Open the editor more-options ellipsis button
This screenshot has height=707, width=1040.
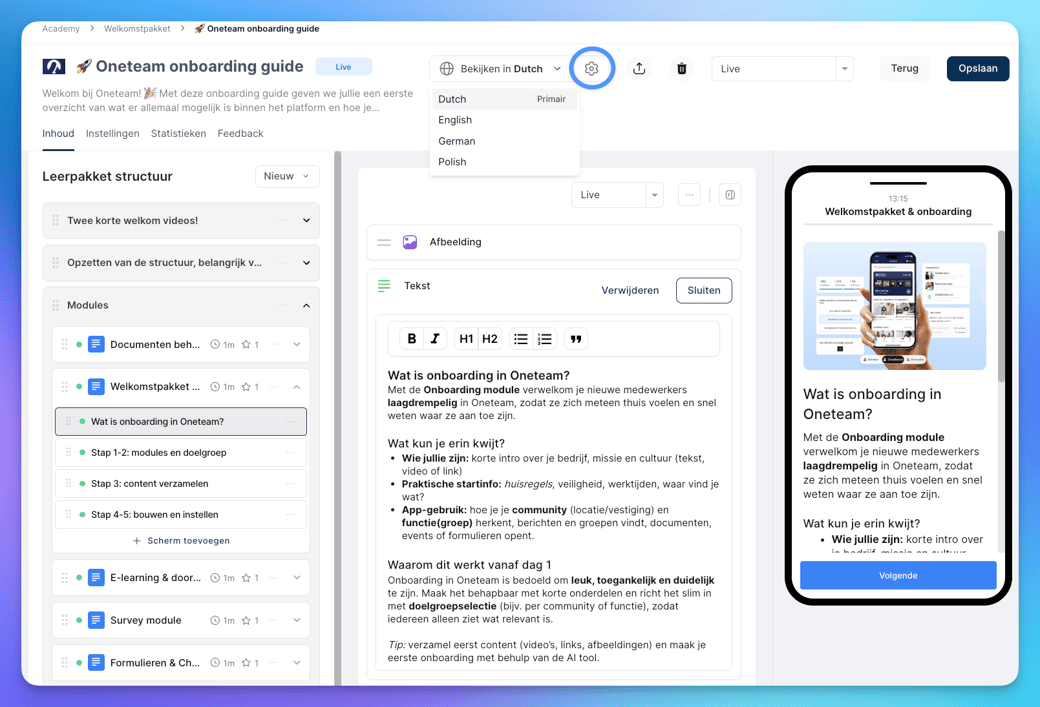click(x=689, y=195)
